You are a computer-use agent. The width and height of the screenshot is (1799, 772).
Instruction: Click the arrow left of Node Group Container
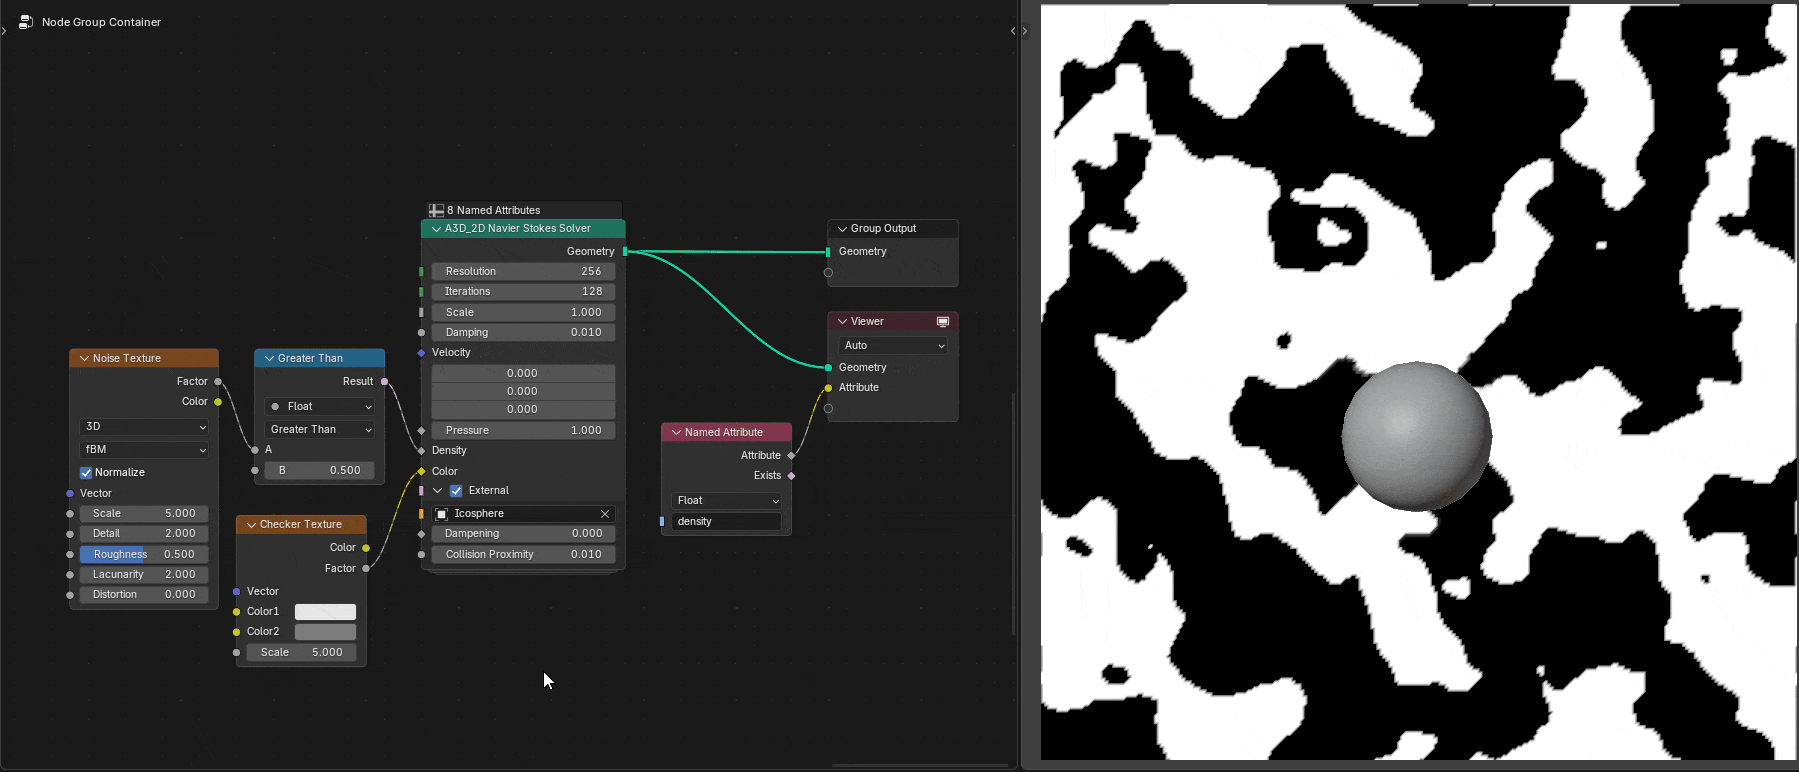point(4,31)
